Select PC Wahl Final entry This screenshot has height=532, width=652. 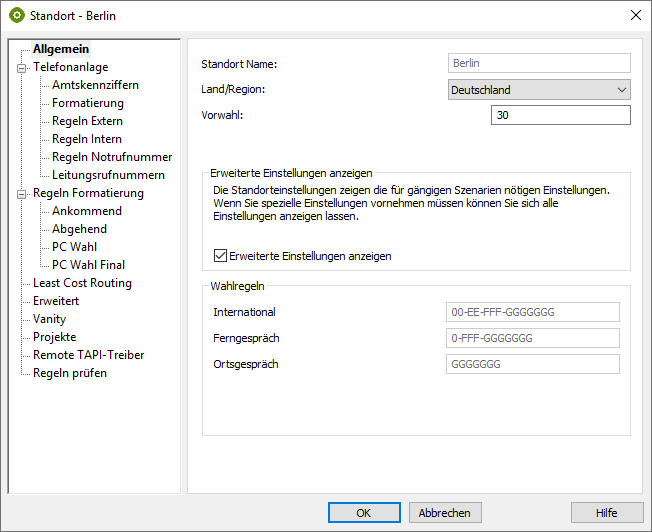pos(88,265)
